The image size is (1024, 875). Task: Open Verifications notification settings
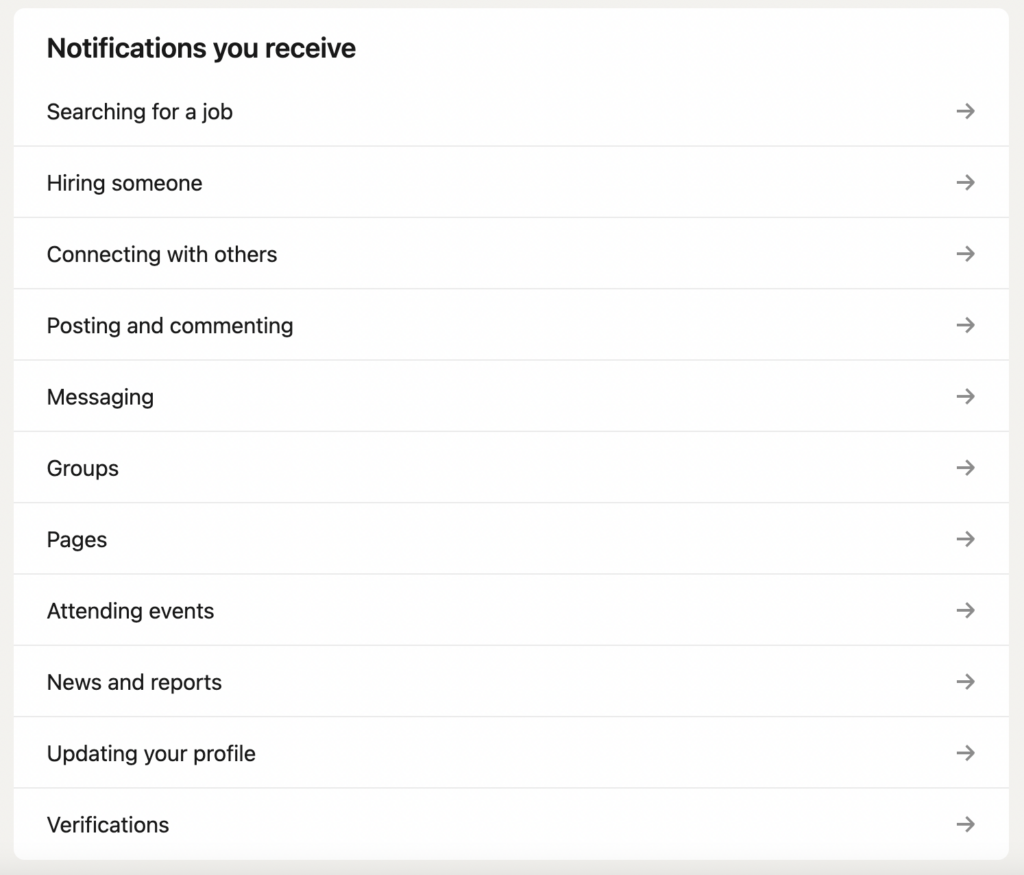point(107,824)
